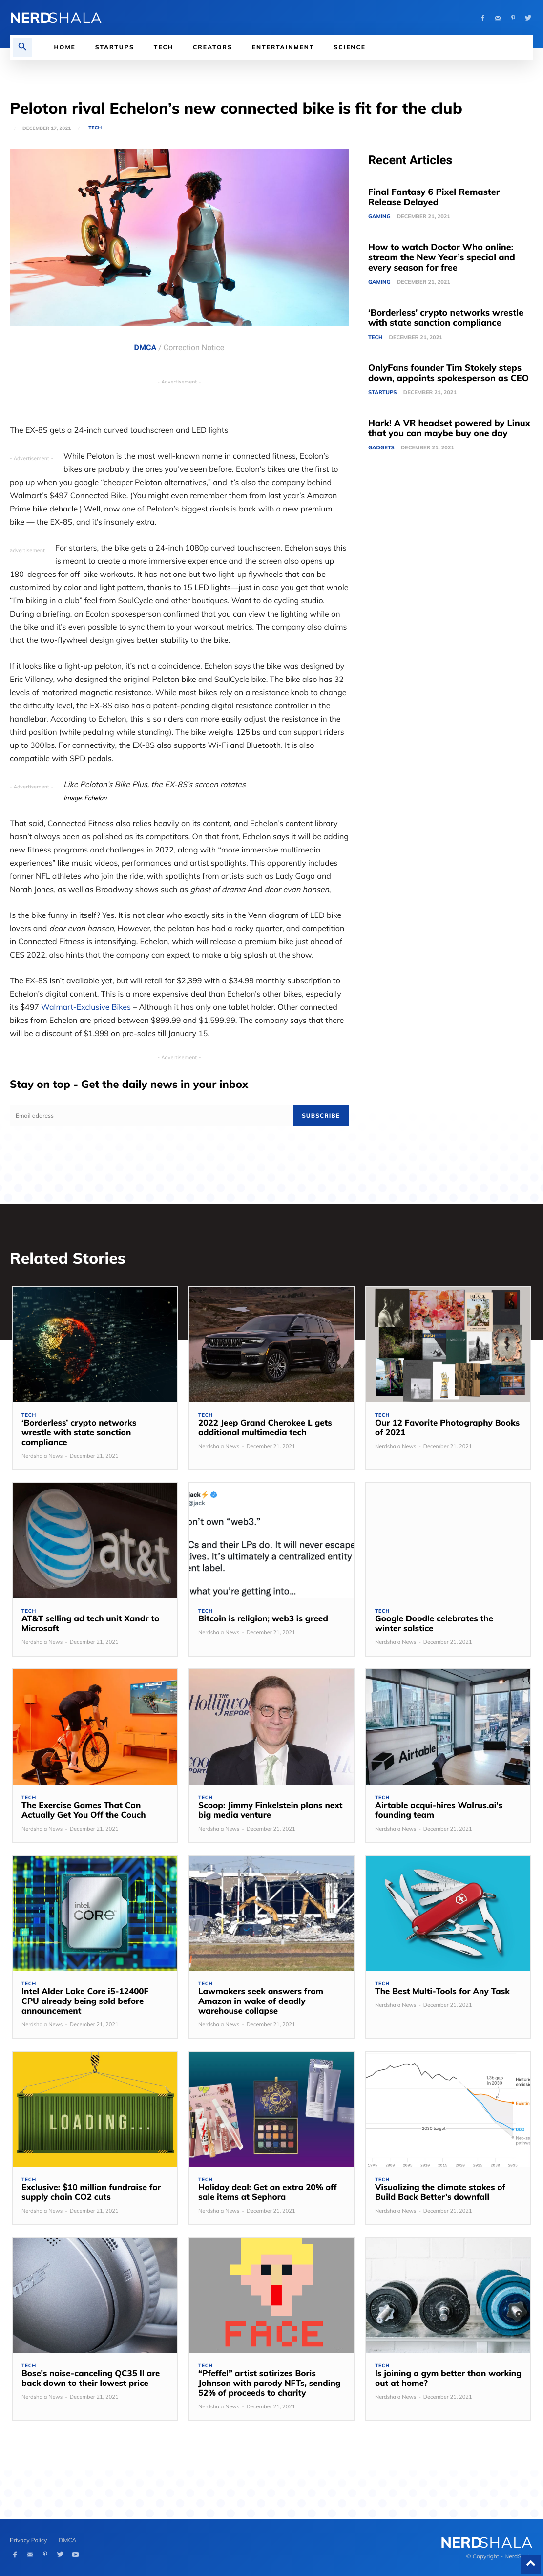Open VR headset powered by Linux article

pyautogui.click(x=449, y=428)
